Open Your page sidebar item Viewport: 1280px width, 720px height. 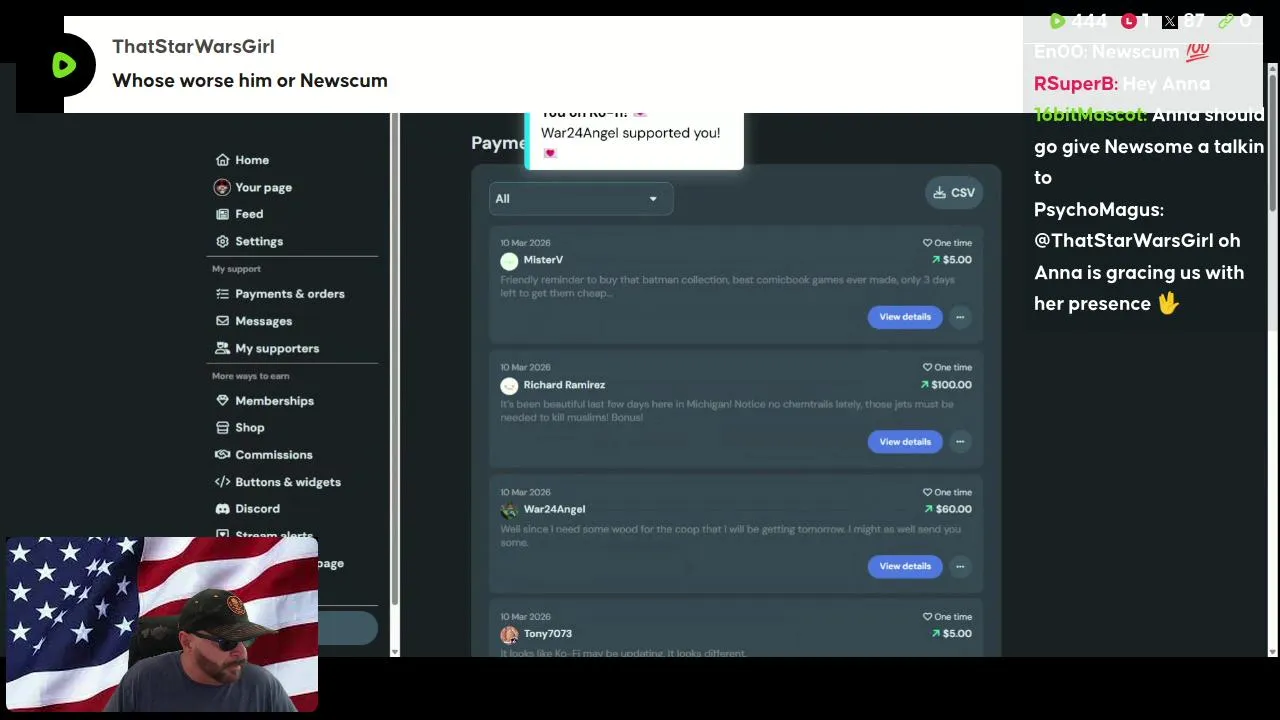click(x=253, y=187)
